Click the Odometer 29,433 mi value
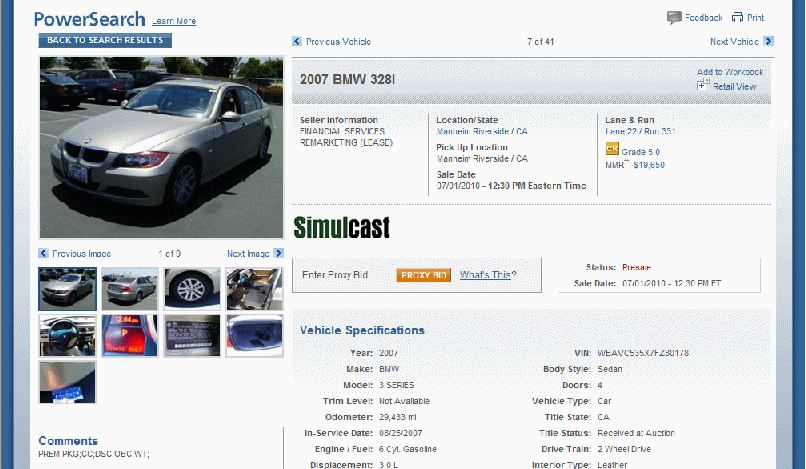 click(398, 417)
